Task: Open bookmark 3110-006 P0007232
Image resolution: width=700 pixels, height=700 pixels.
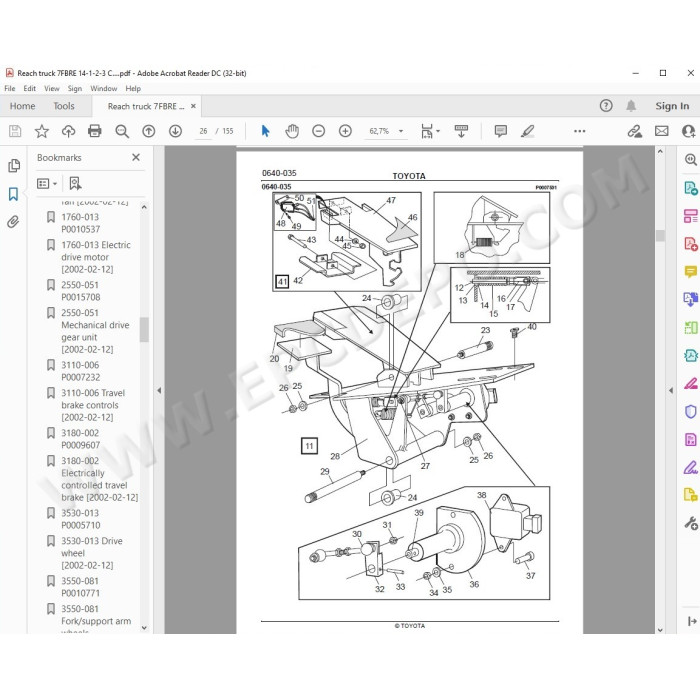Action: click(x=80, y=371)
